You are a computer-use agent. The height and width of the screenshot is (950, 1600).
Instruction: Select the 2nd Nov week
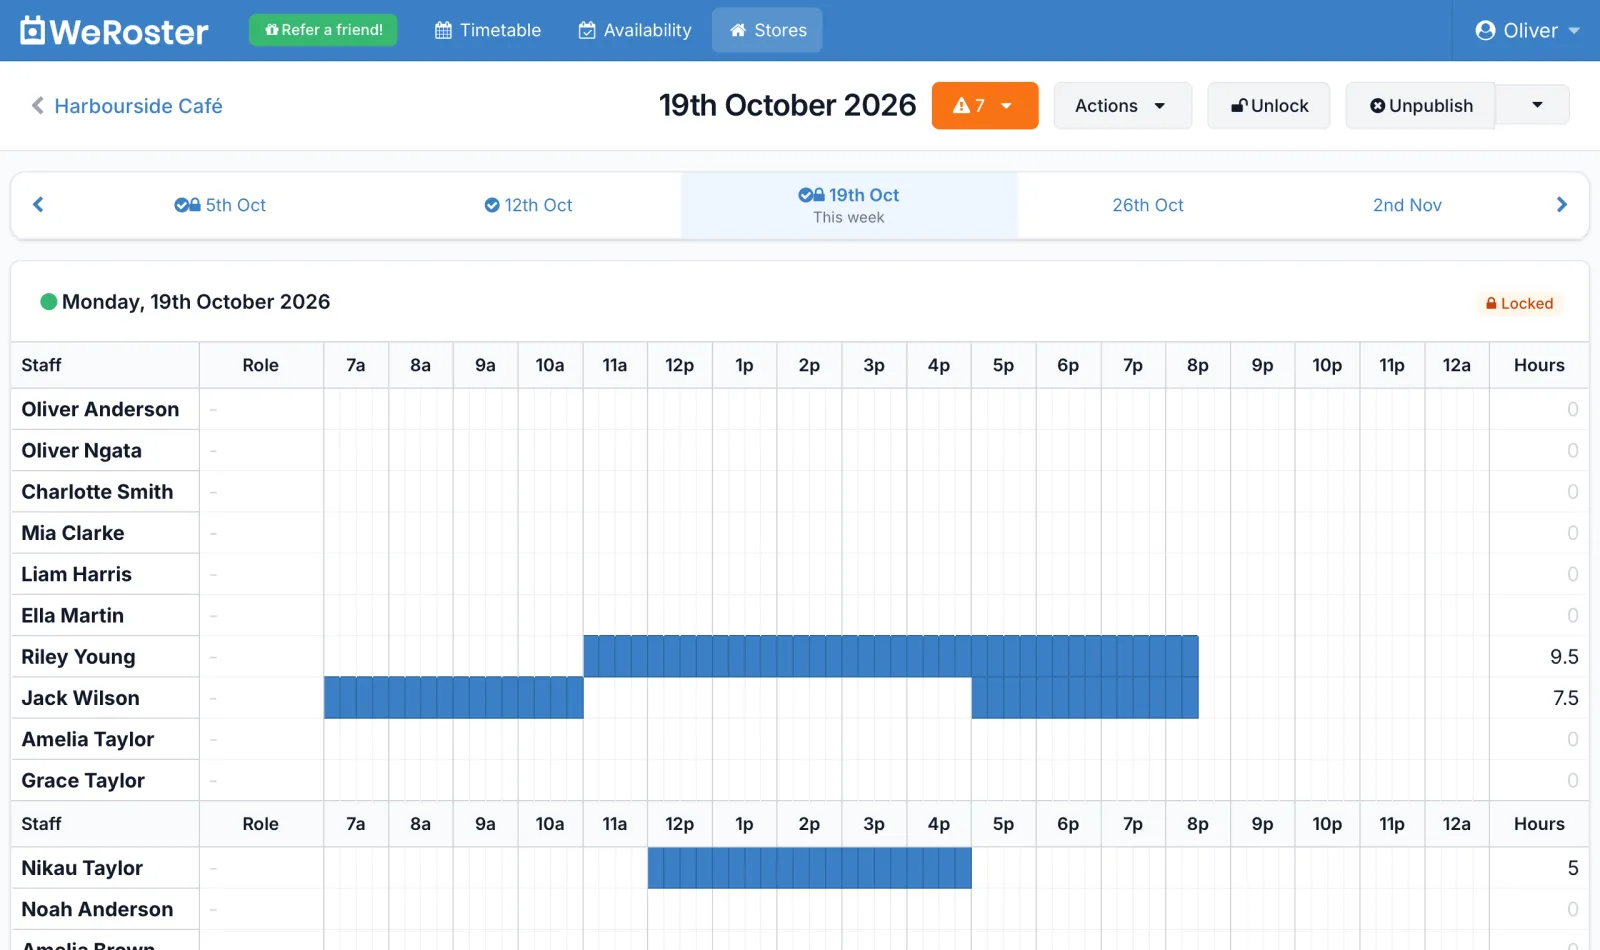1407,205
